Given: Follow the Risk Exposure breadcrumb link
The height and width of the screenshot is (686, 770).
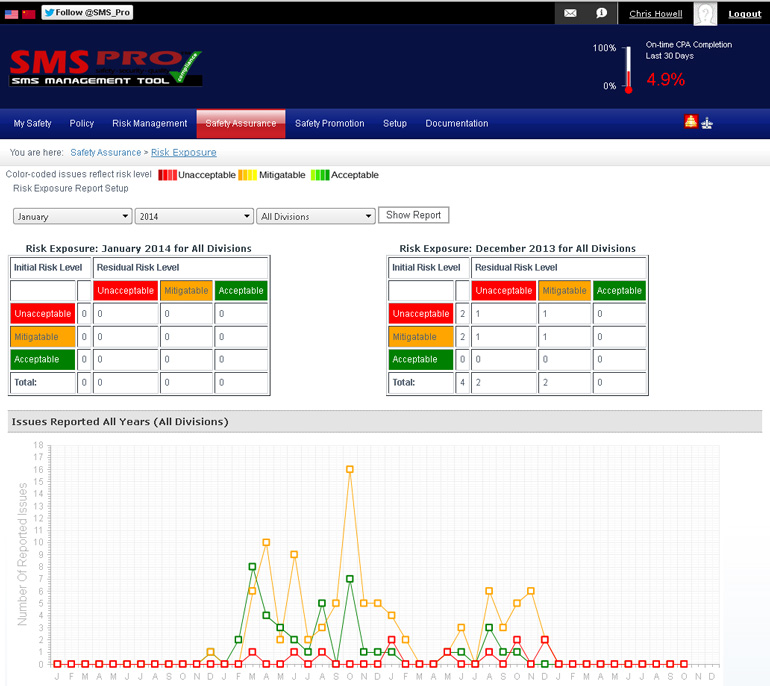Looking at the screenshot, I should [184, 153].
